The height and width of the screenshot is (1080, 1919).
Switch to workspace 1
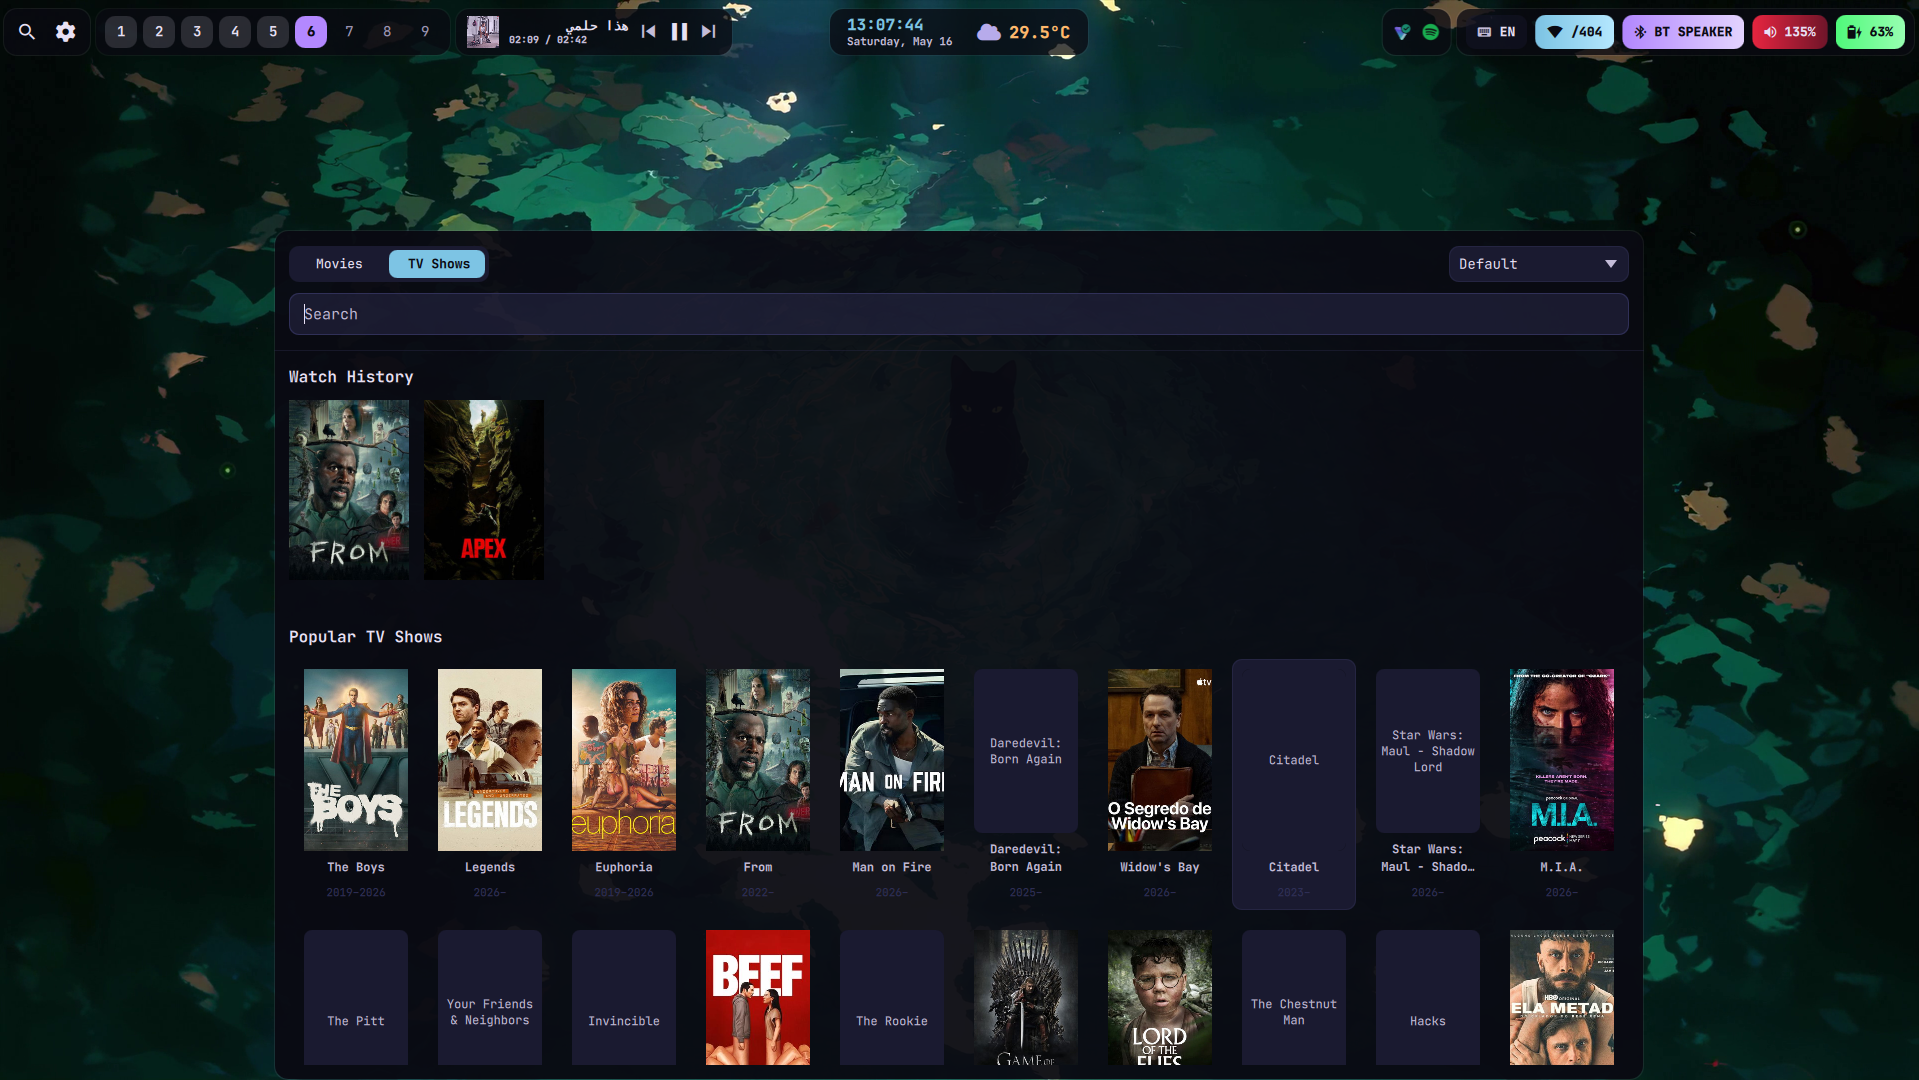[x=121, y=32]
